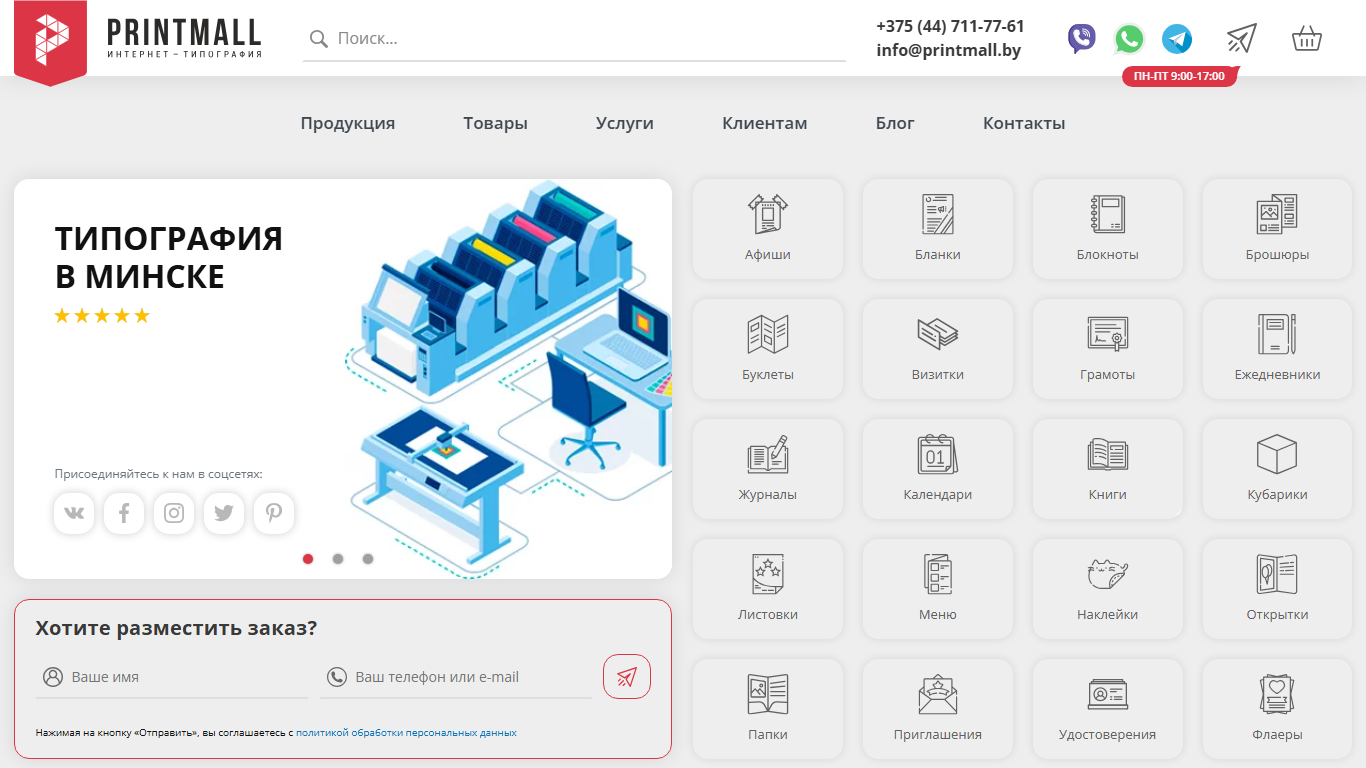Click the Поиск search field
The width and height of the screenshot is (1366, 768).
[x=575, y=39]
